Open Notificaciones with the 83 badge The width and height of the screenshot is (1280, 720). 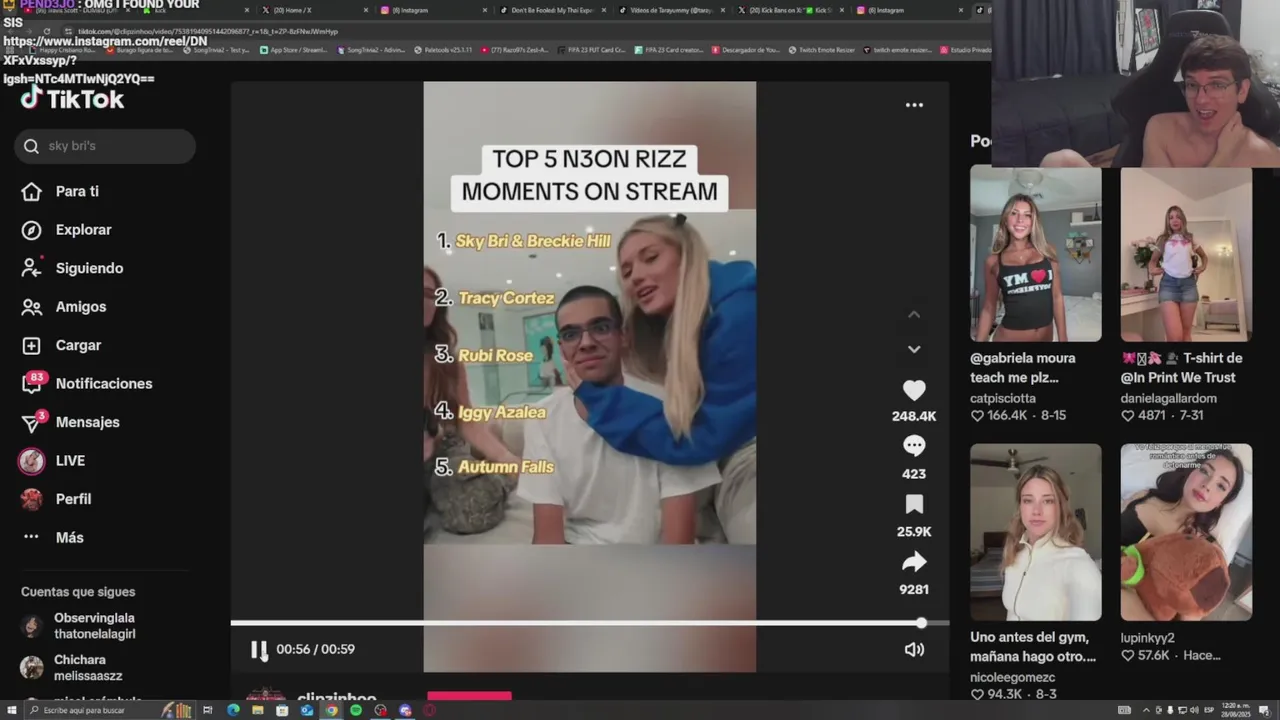point(87,383)
